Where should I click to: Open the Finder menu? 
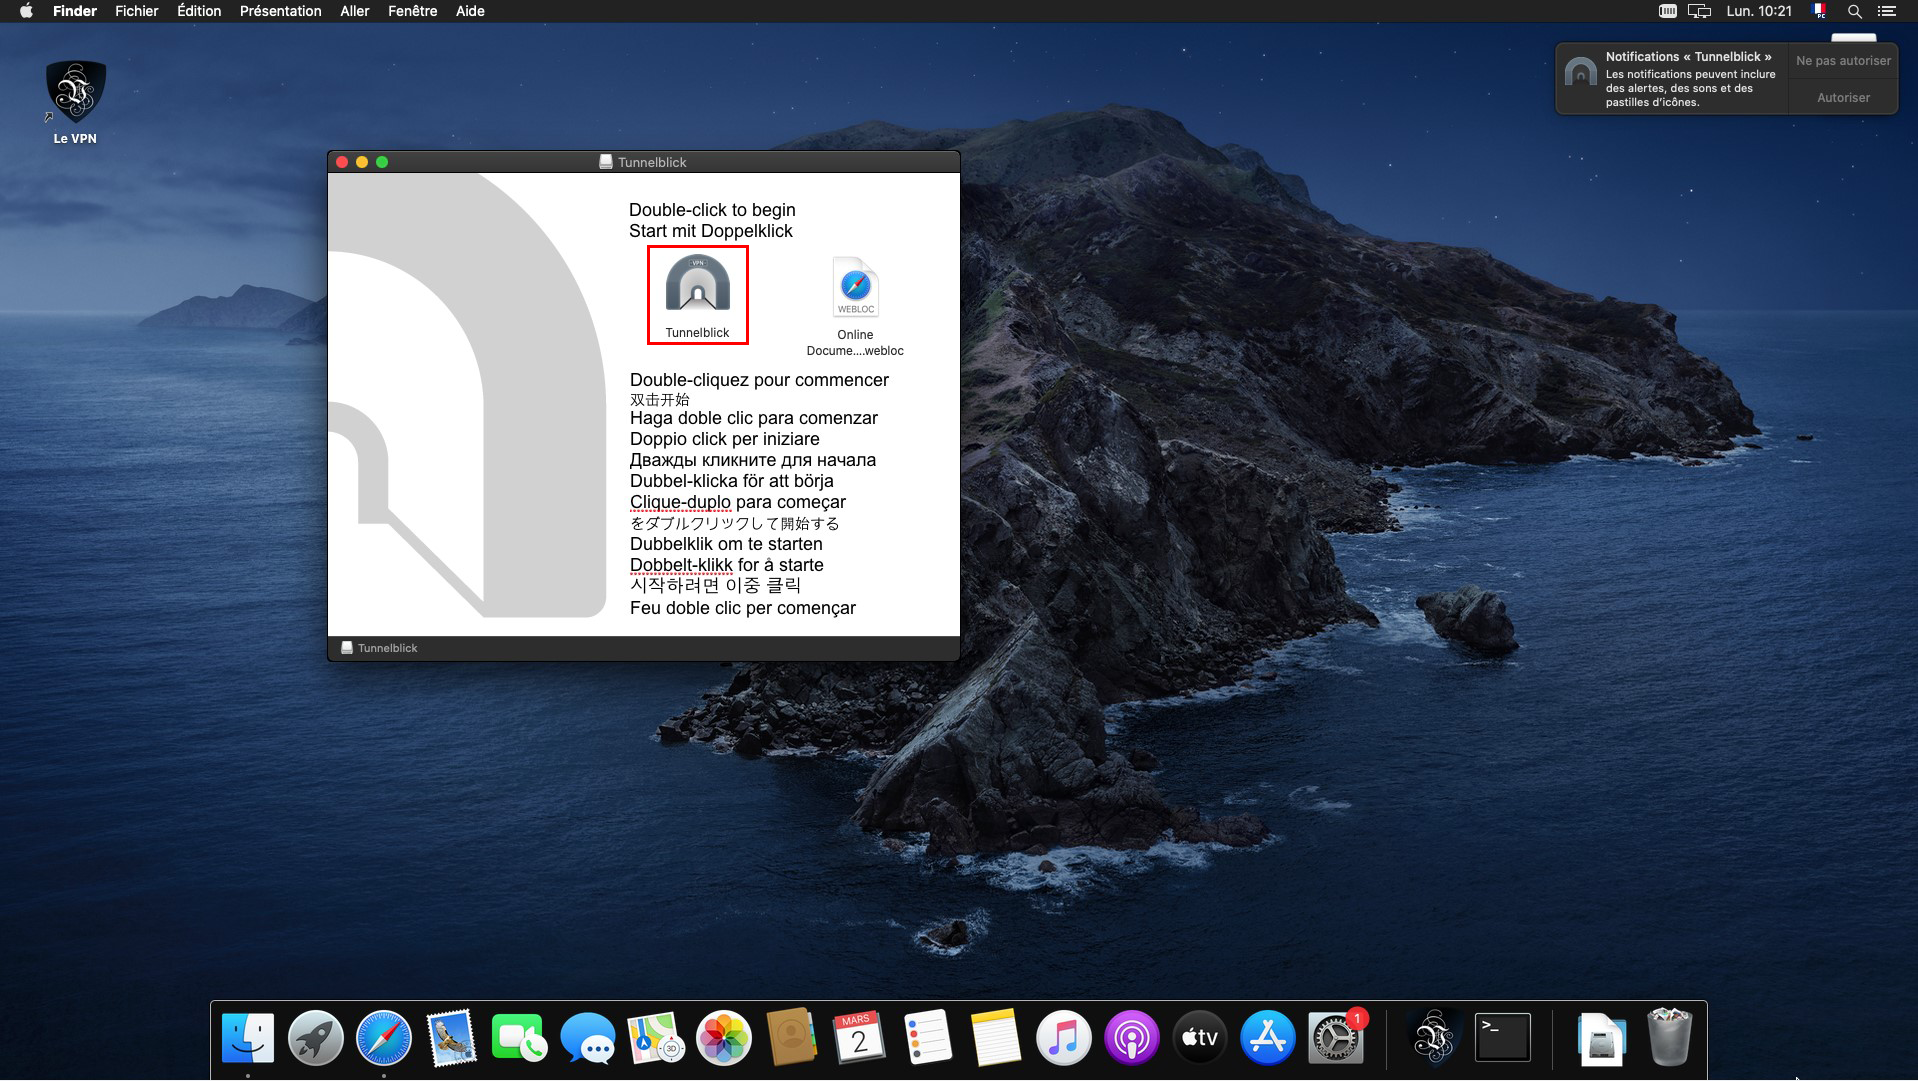click(x=75, y=11)
